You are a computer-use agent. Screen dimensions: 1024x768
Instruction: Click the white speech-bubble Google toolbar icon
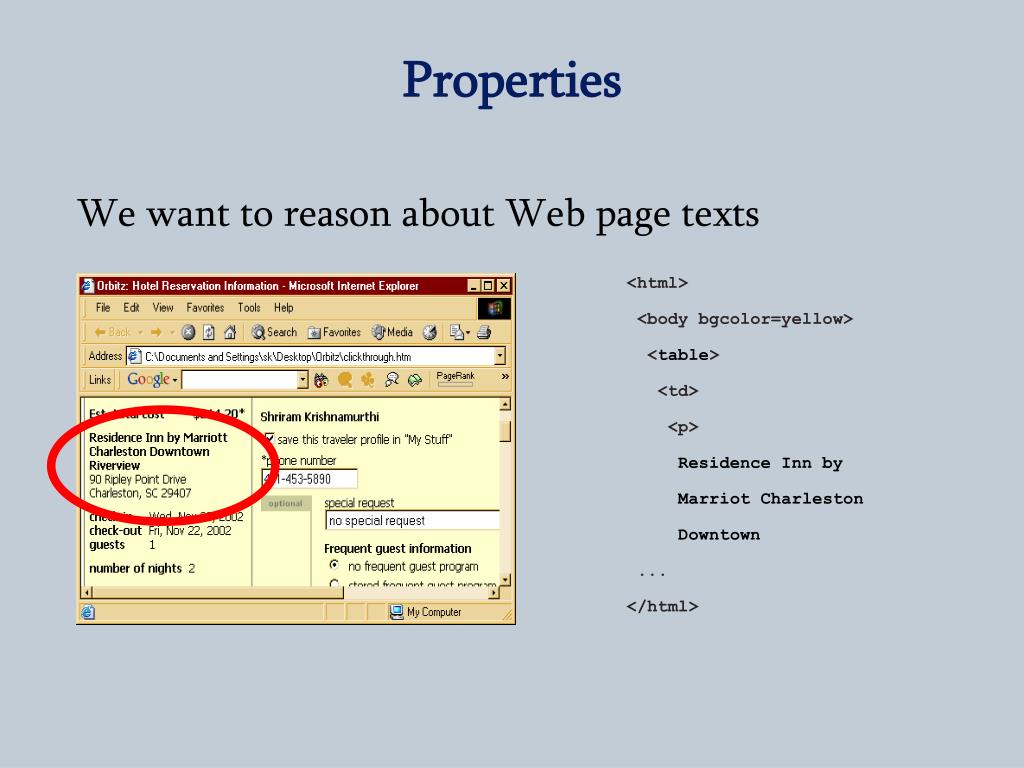tap(392, 380)
